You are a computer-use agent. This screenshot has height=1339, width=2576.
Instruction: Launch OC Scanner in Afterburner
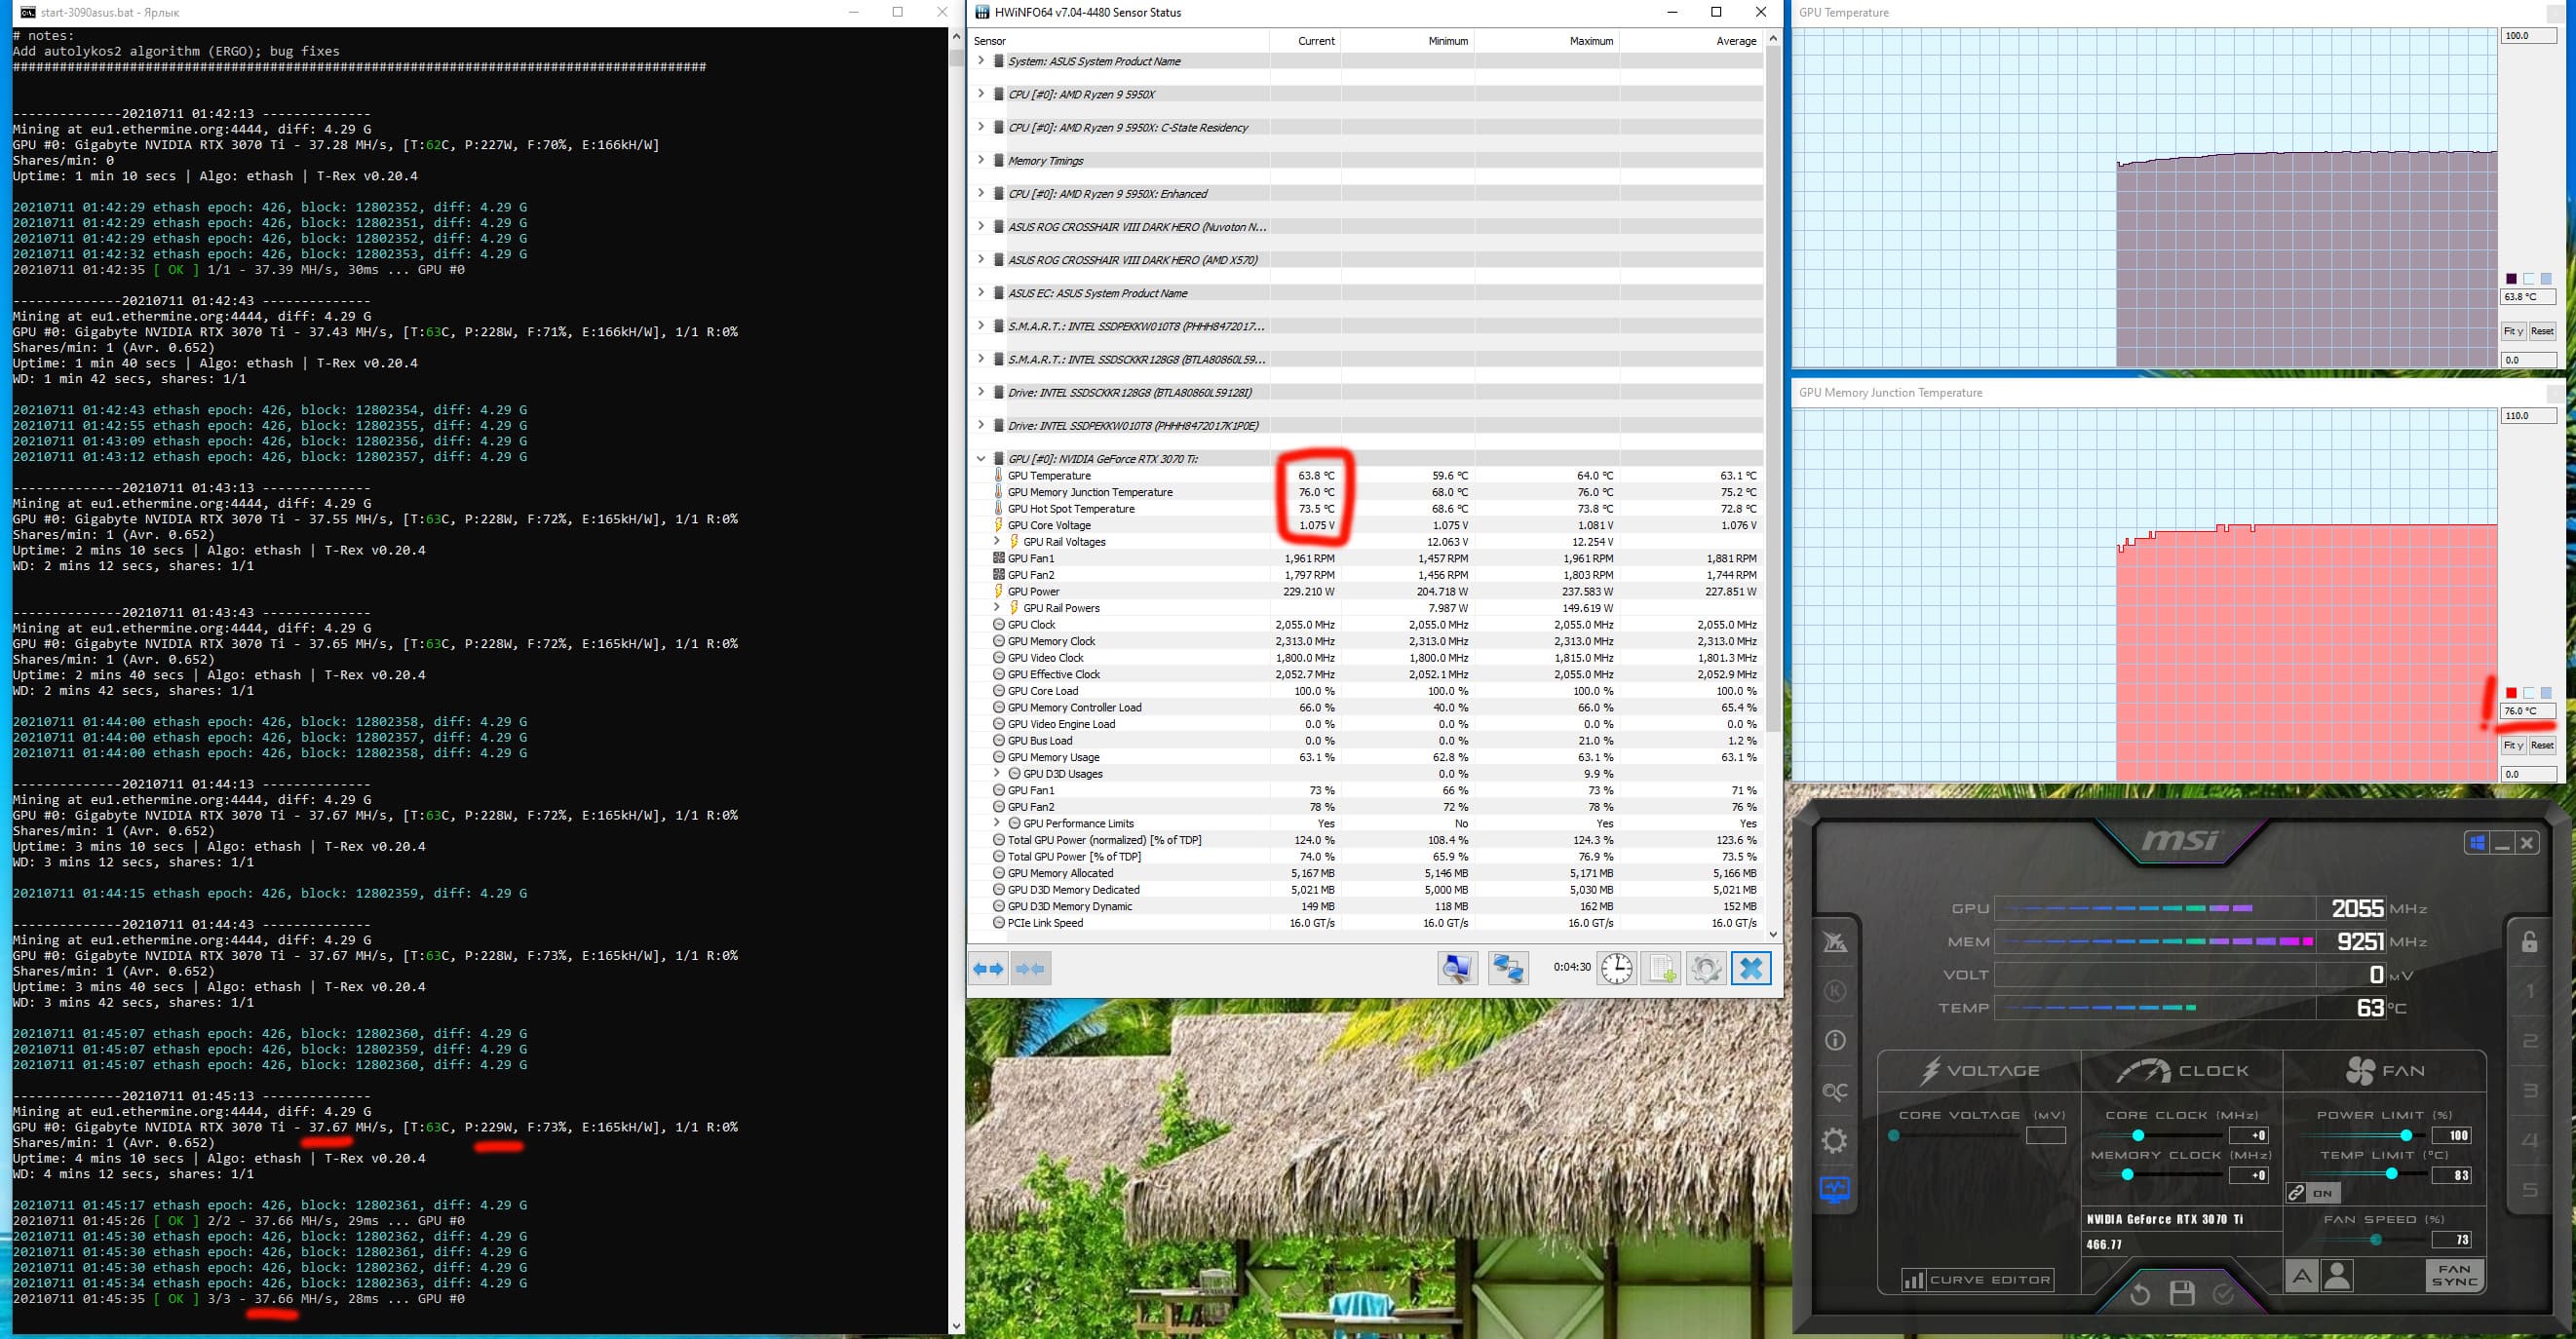(x=1835, y=1091)
